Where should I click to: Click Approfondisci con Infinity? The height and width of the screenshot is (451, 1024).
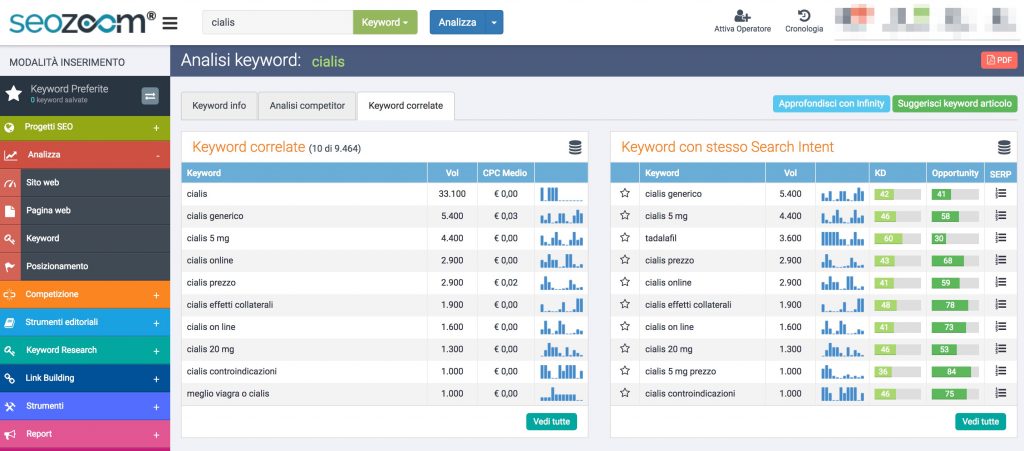click(x=831, y=103)
